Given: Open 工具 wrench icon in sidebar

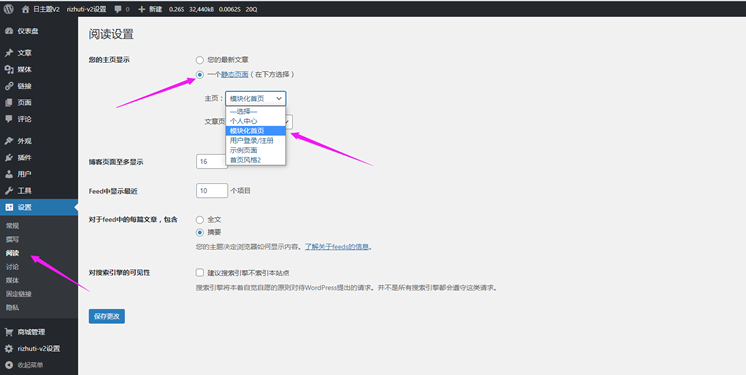Looking at the screenshot, I should coord(9,190).
